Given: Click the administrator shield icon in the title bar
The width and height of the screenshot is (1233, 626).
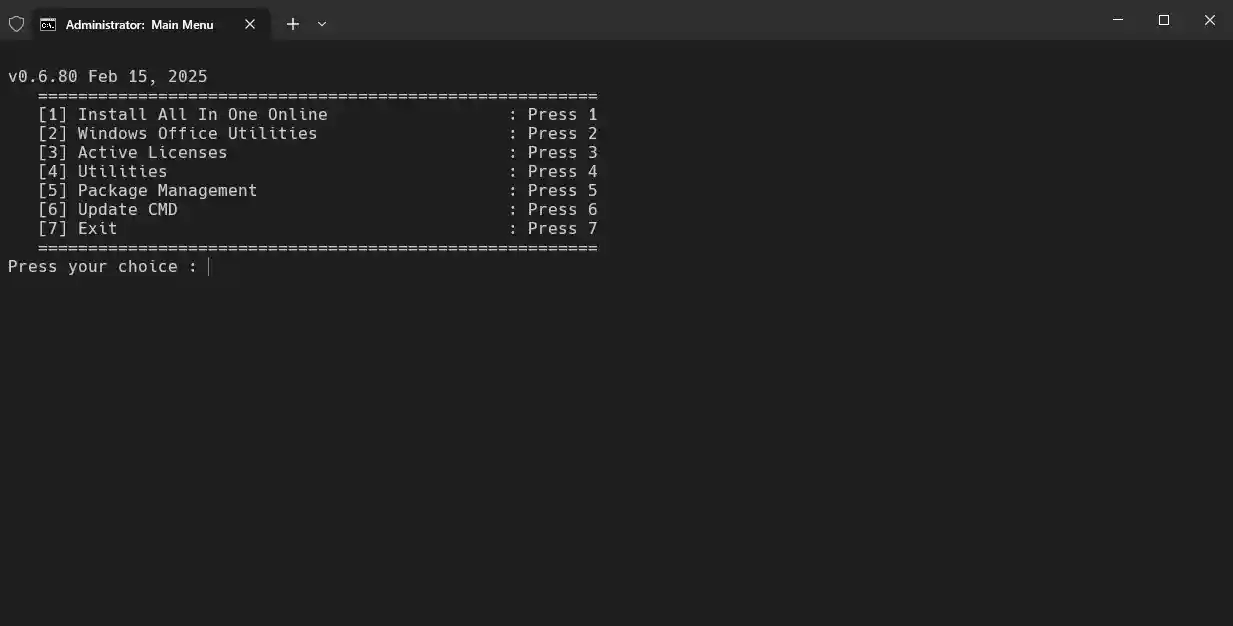Looking at the screenshot, I should [x=16, y=23].
